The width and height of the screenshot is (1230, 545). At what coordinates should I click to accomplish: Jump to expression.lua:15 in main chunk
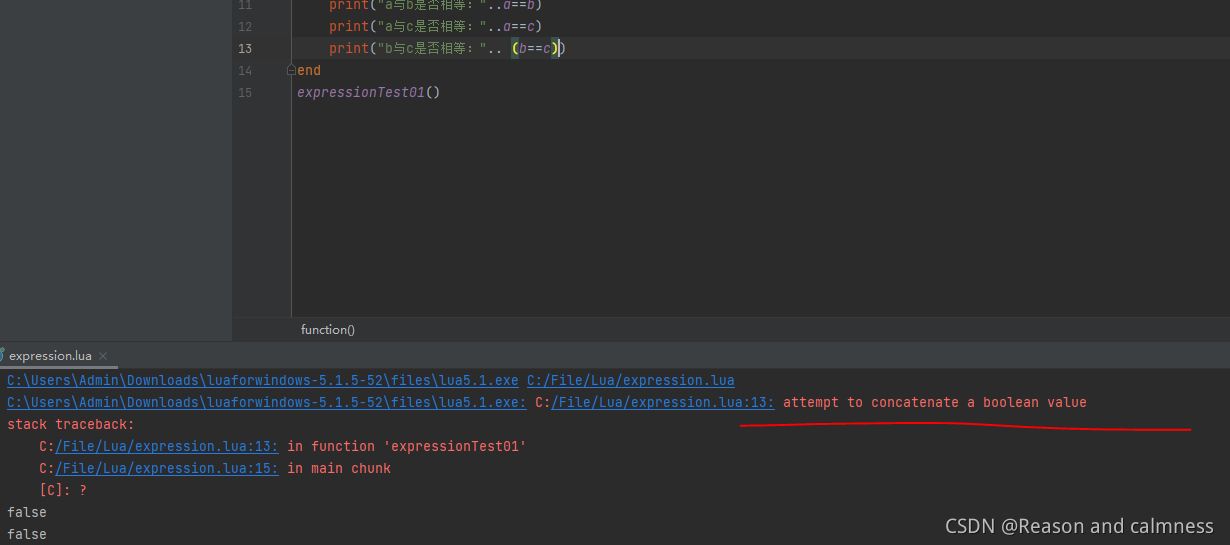tap(167, 468)
